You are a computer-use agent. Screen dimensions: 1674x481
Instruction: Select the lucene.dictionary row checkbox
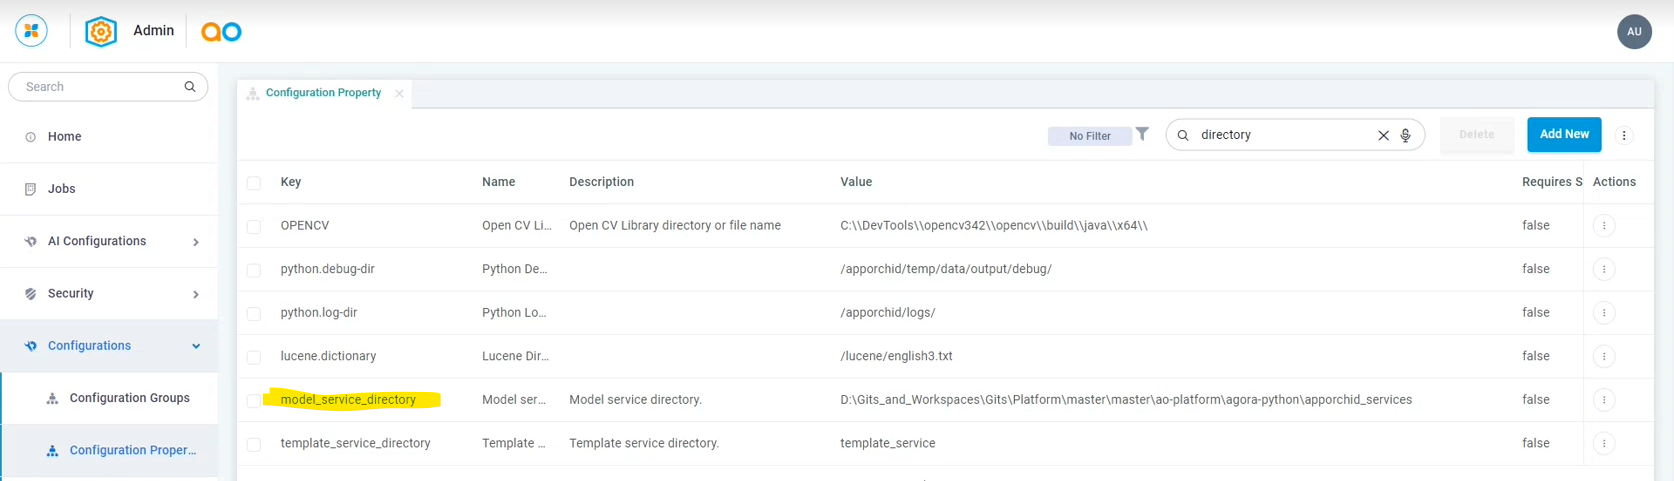[x=254, y=357]
